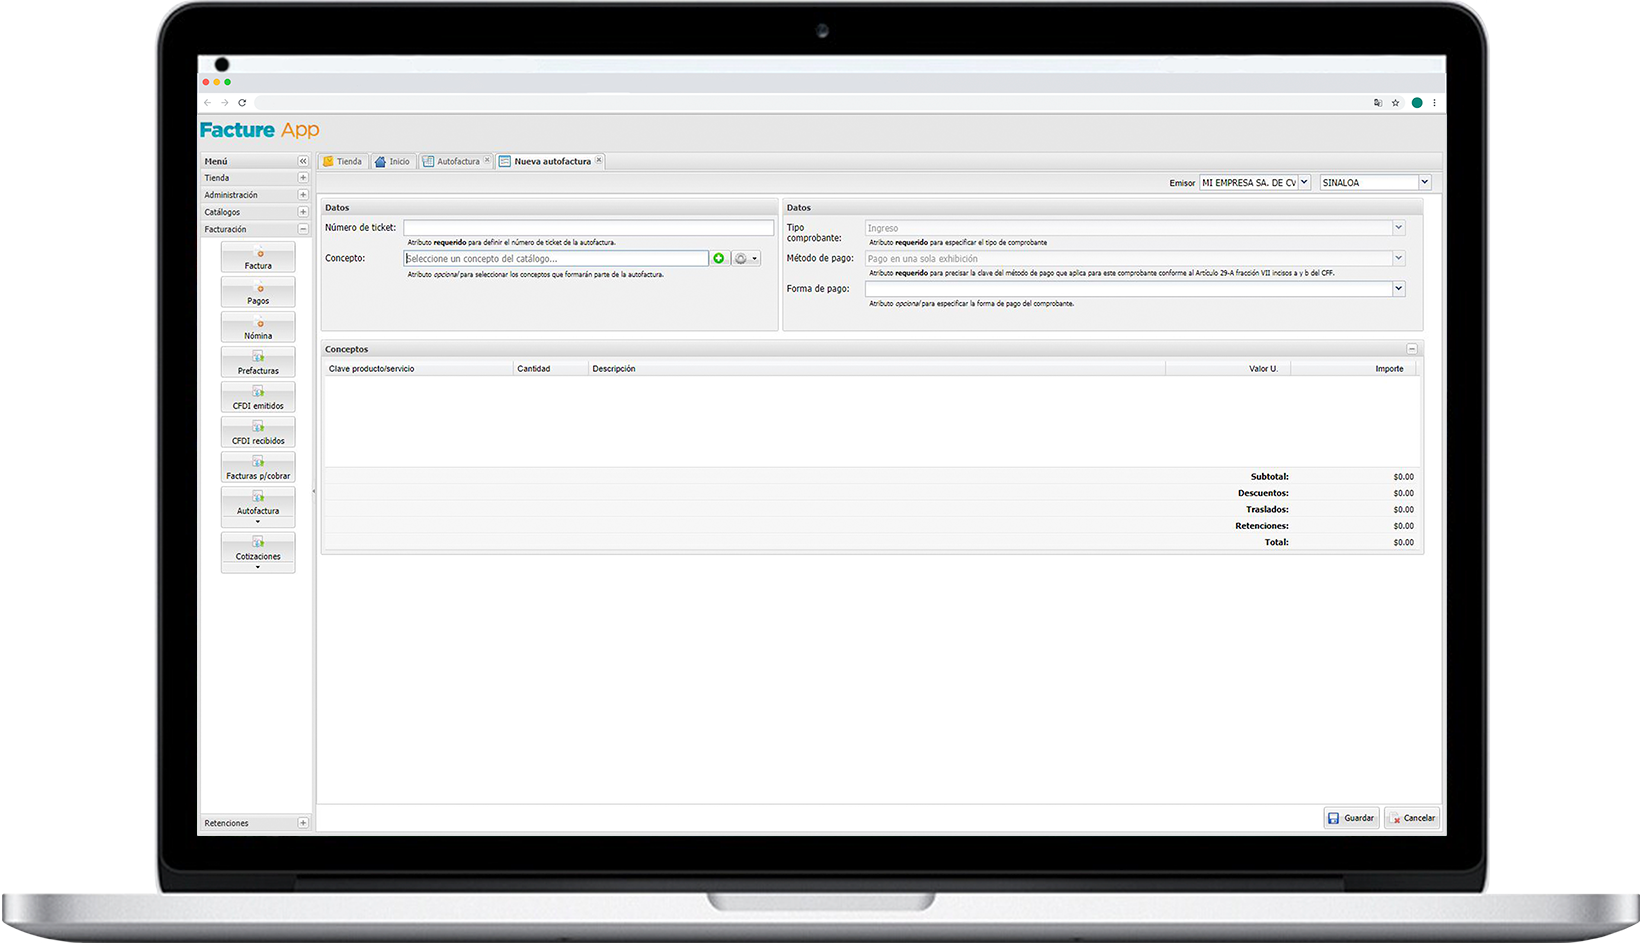Collapse the Facturación menu section
The image size is (1642, 943).
[x=303, y=229]
